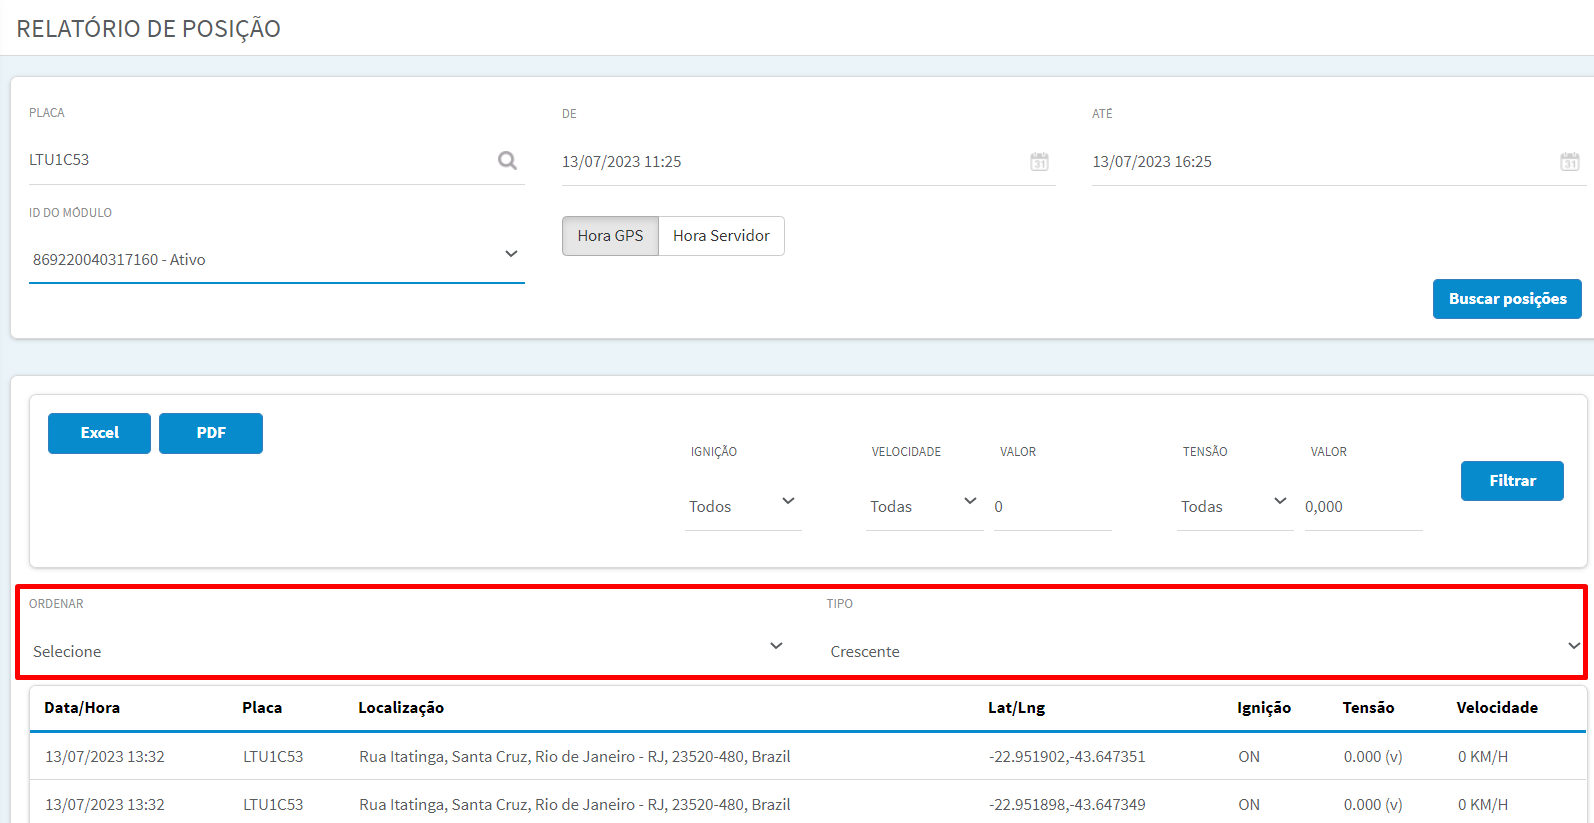This screenshot has width=1594, height=823.
Task: Open the Ignição Todos dropdown
Action: 743,506
